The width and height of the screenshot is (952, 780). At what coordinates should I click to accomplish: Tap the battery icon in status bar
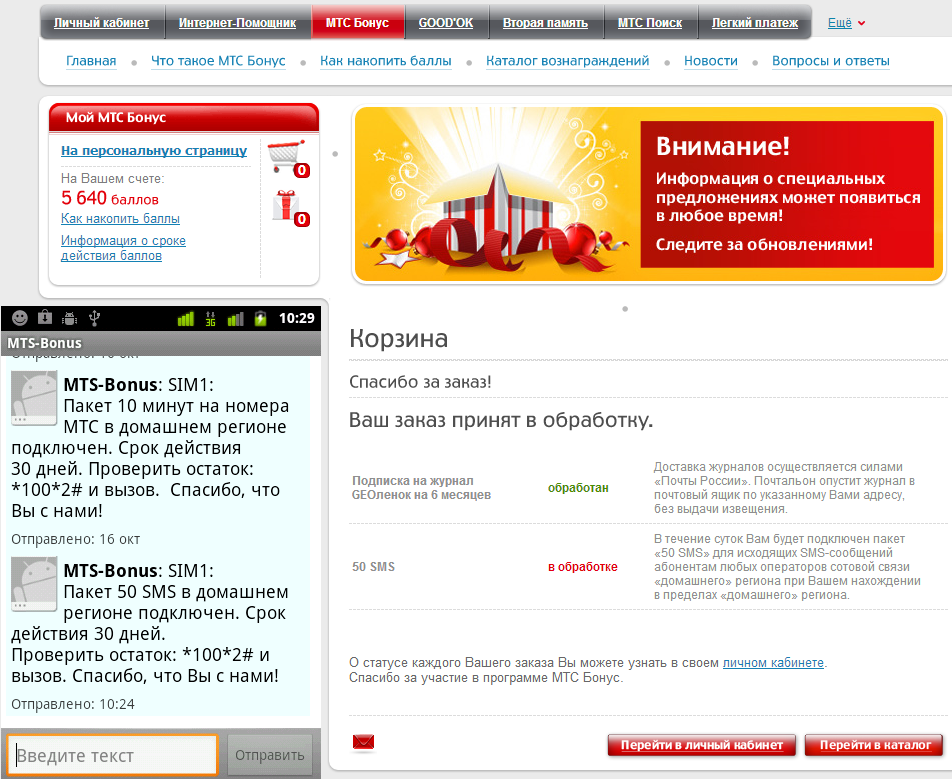click(261, 319)
